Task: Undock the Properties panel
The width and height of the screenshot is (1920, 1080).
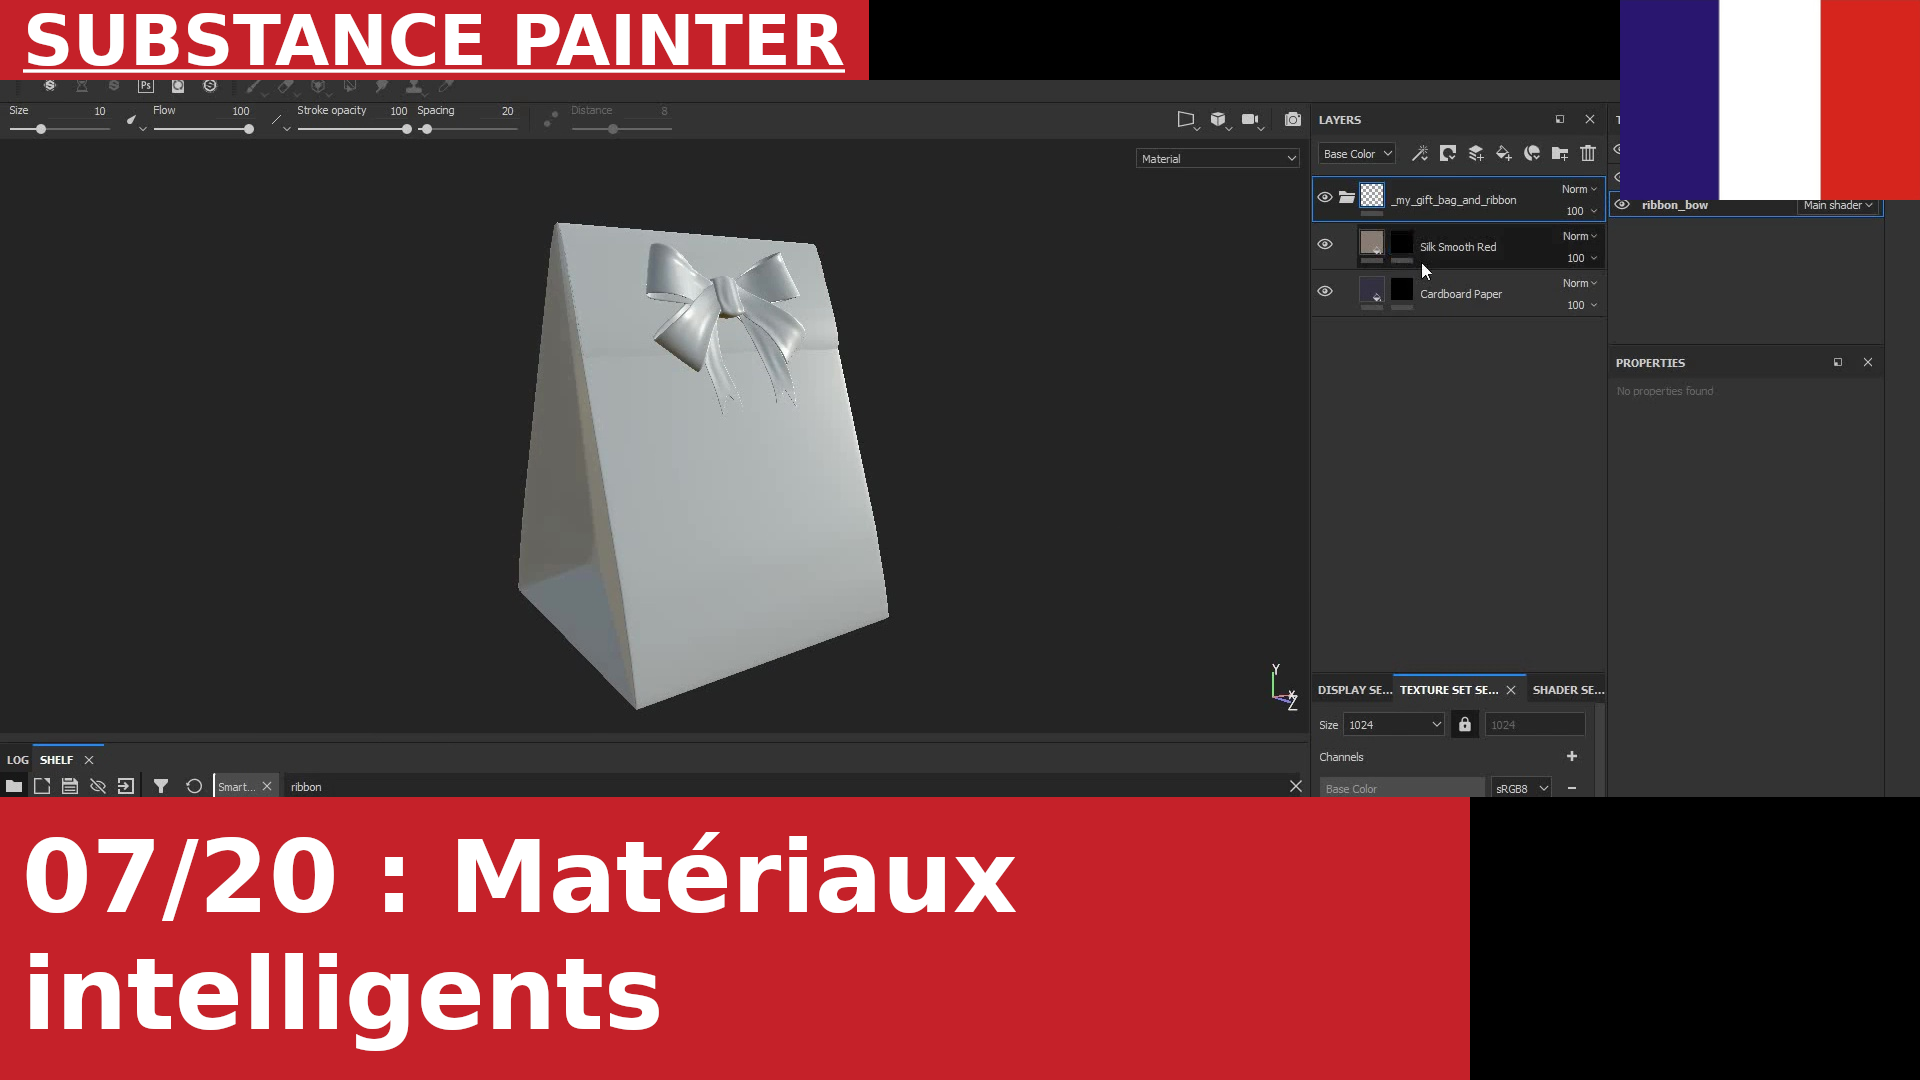Action: 1838,362
